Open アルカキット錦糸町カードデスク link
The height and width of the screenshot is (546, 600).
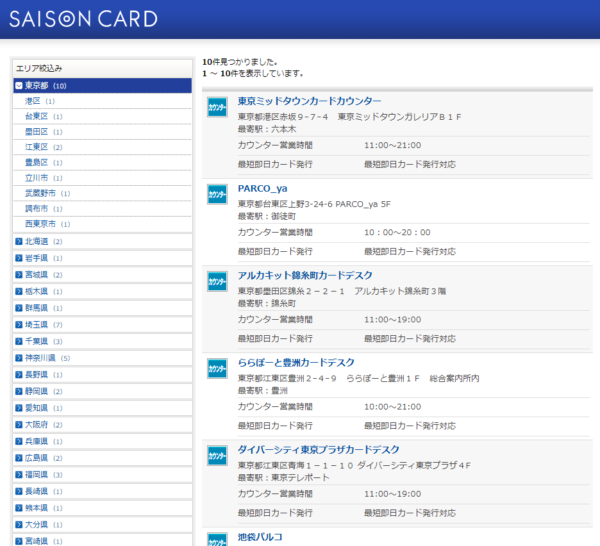tap(305, 275)
